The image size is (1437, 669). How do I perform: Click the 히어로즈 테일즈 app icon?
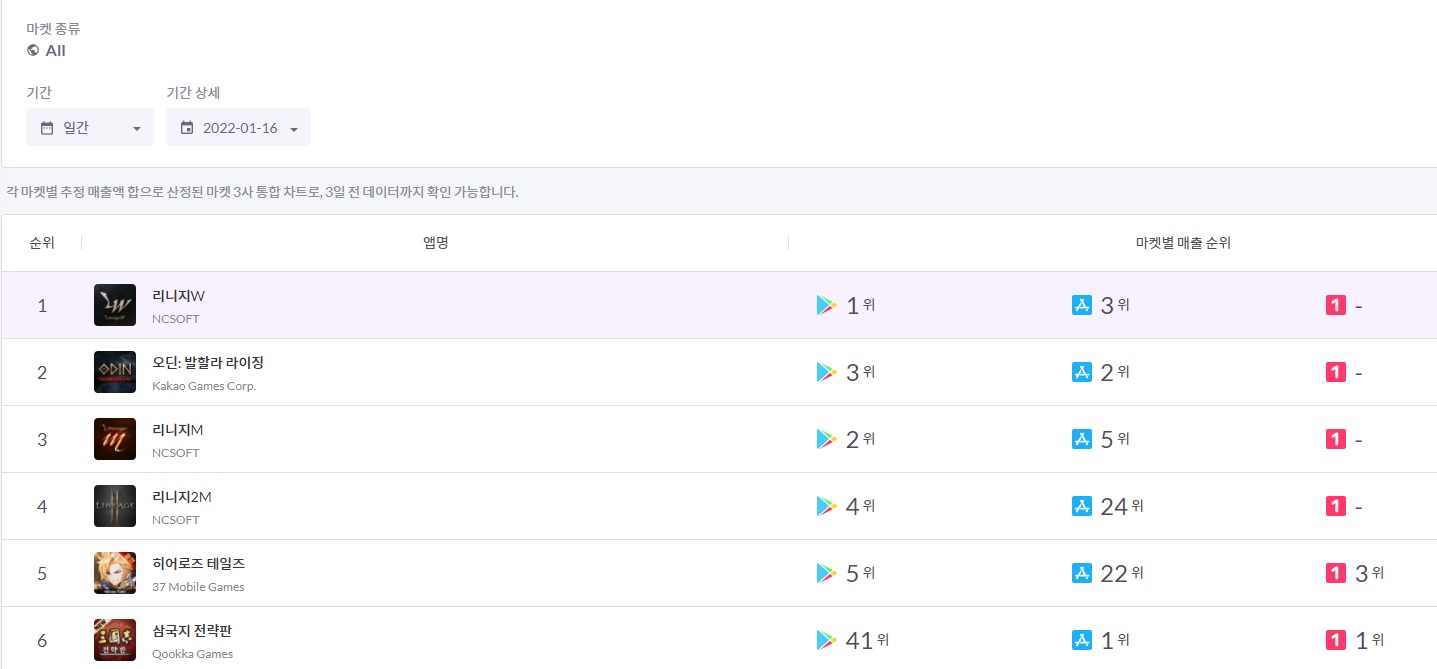(x=115, y=573)
